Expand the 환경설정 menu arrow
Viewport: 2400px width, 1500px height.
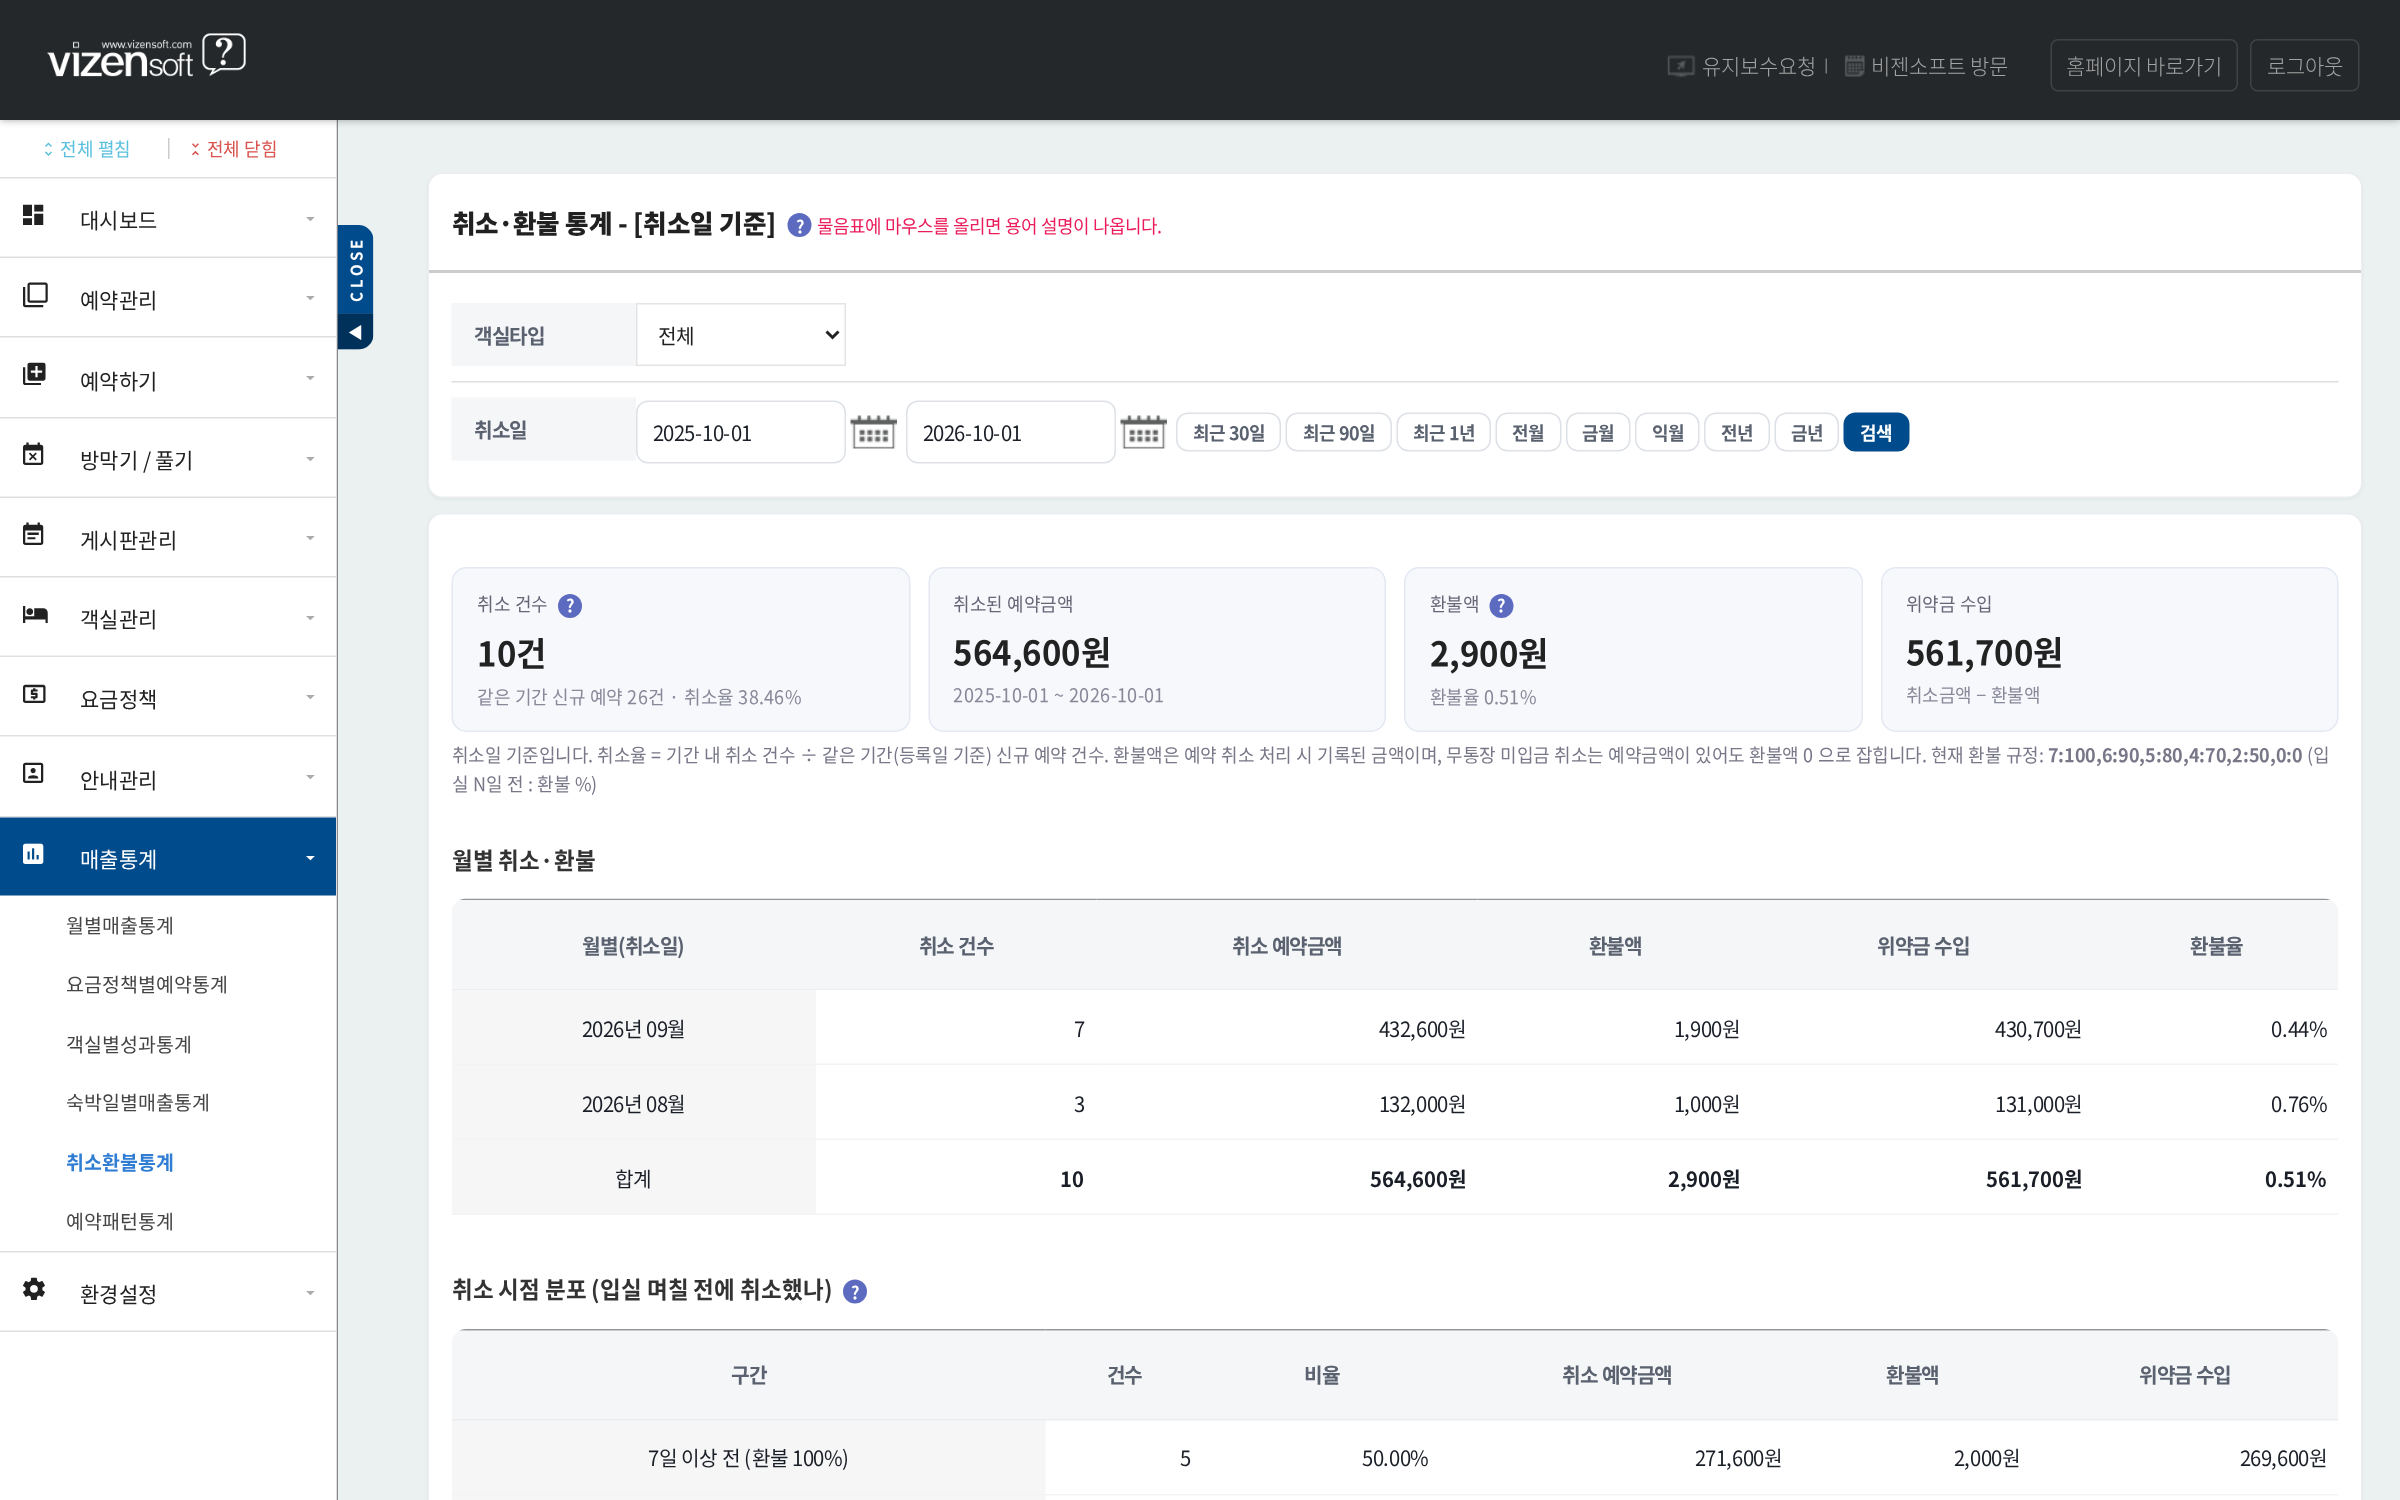tap(310, 1293)
